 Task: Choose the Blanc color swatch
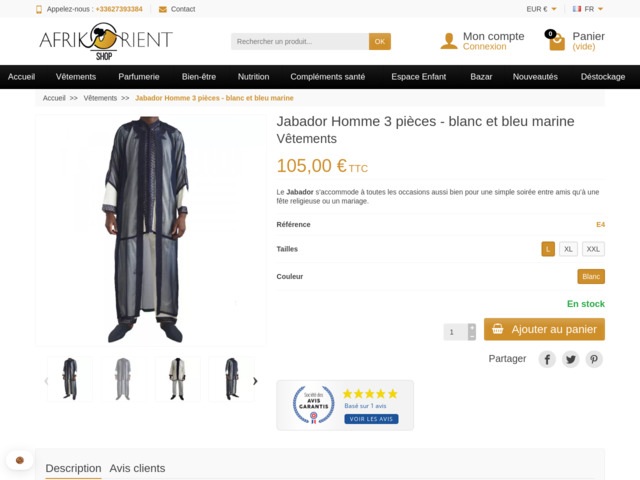[x=591, y=276]
